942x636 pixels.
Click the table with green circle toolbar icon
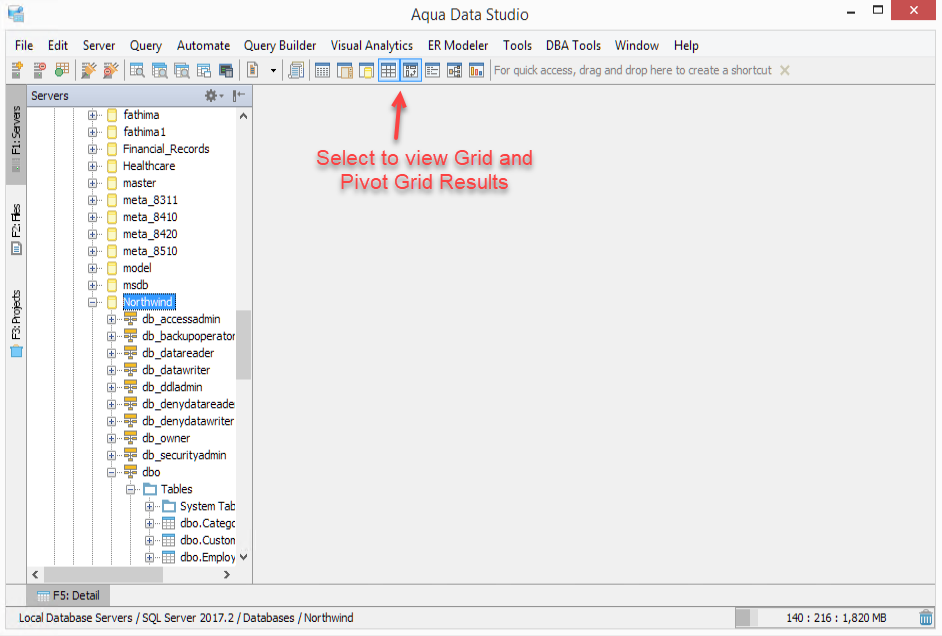click(62, 70)
